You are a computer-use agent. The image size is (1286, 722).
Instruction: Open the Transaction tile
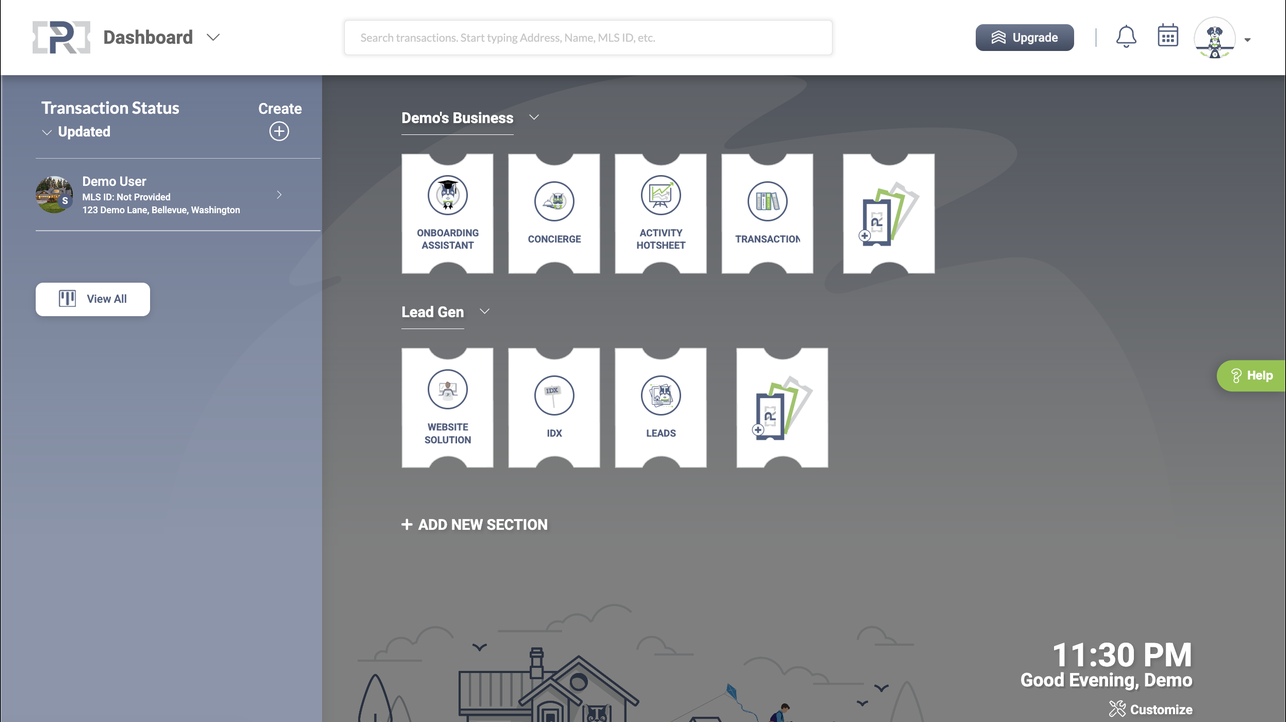767,213
